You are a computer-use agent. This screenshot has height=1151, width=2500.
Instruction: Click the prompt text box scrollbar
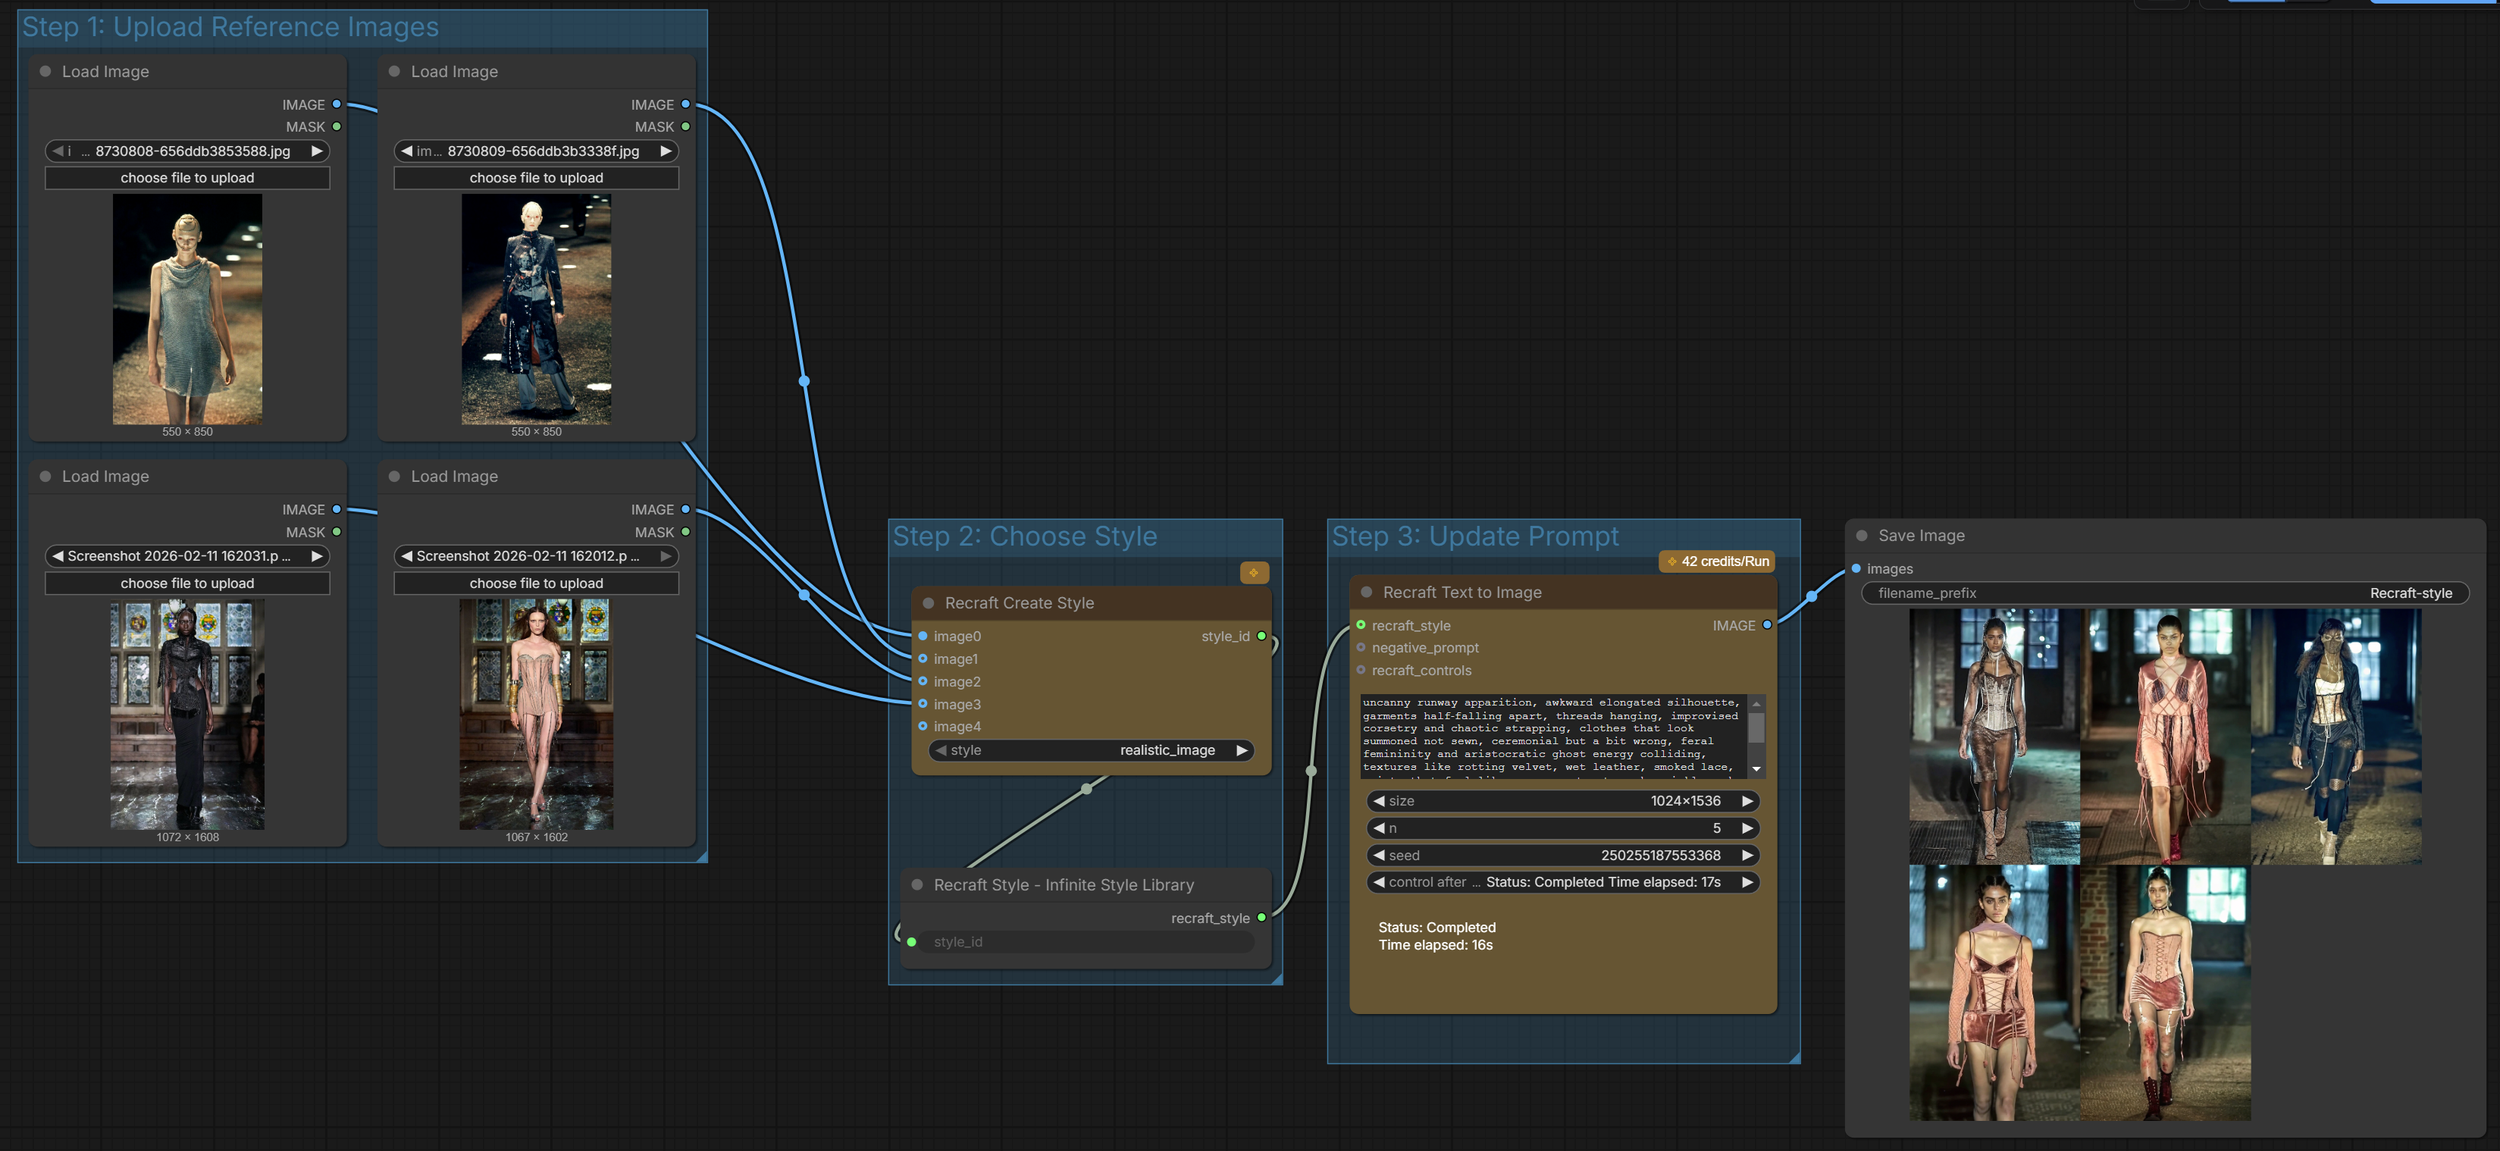1756,730
